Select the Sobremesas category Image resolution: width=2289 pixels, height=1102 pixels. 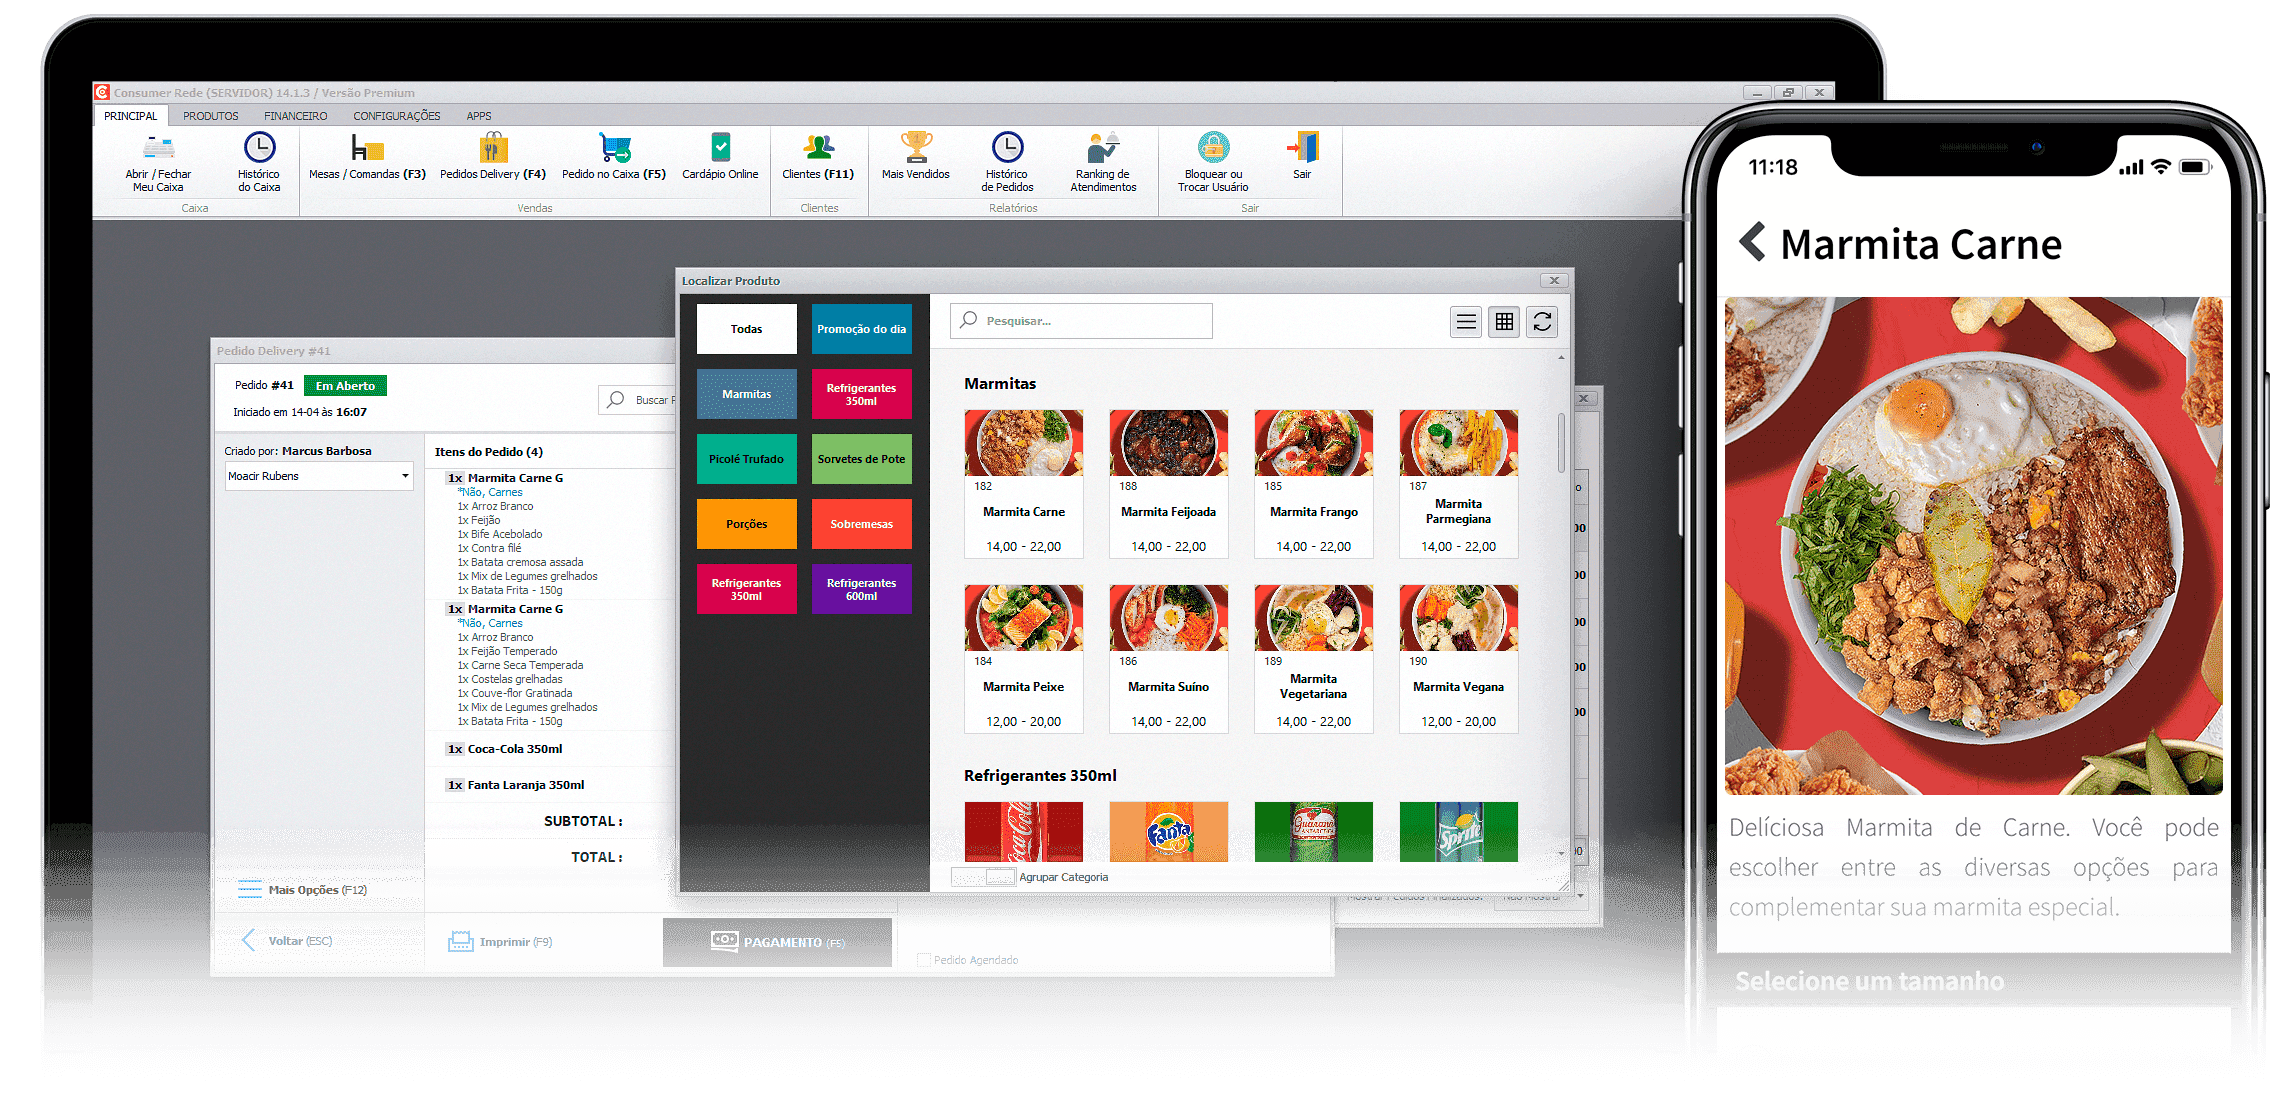tap(862, 524)
